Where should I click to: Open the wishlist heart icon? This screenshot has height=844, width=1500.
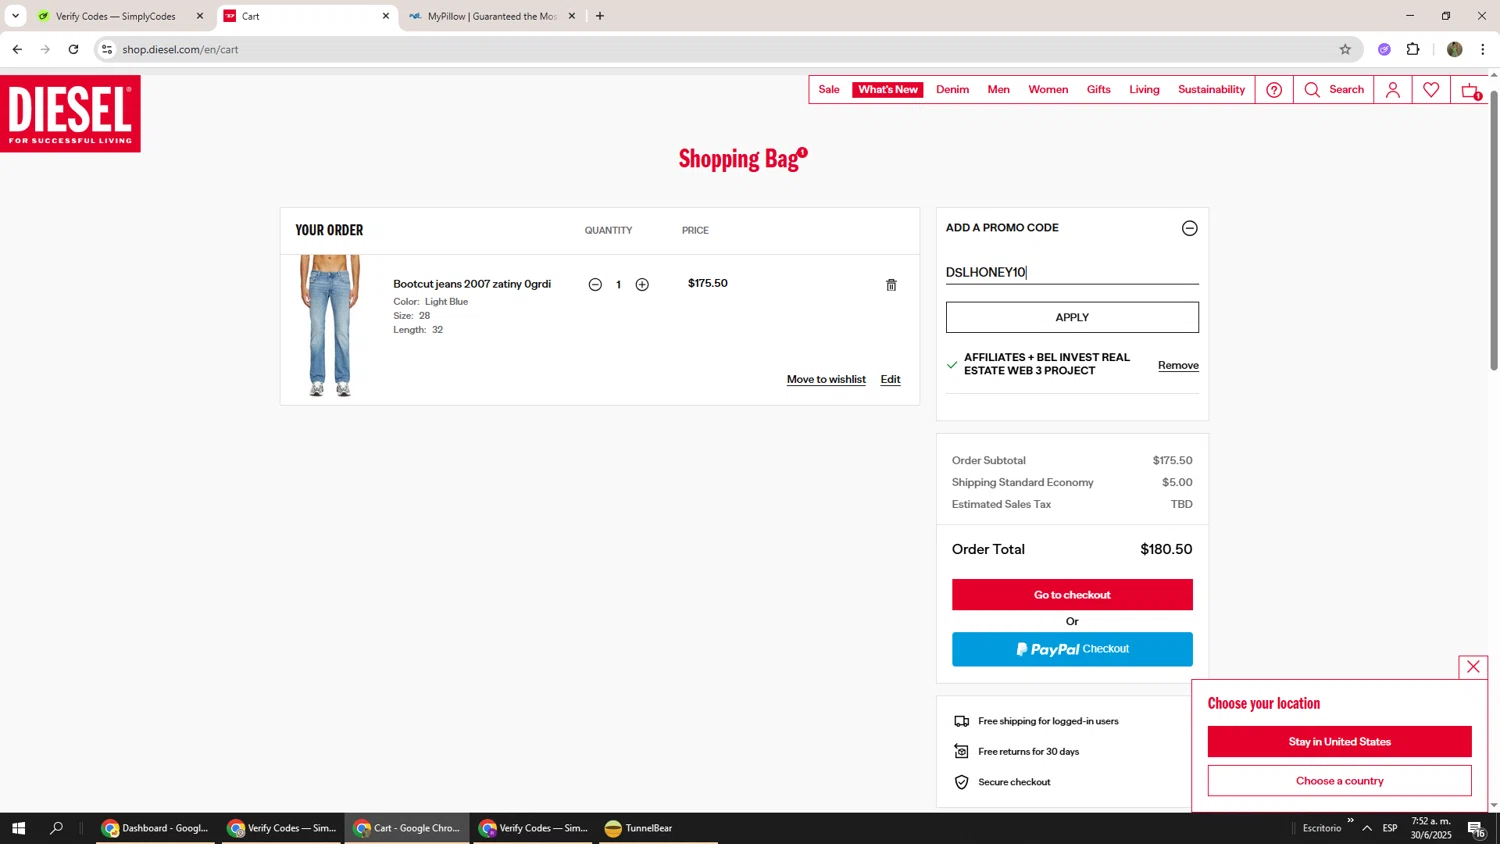tap(1431, 90)
